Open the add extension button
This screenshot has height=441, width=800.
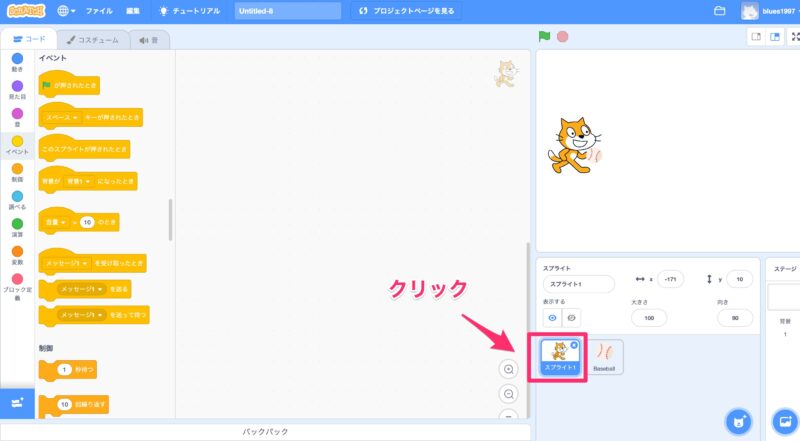17,402
